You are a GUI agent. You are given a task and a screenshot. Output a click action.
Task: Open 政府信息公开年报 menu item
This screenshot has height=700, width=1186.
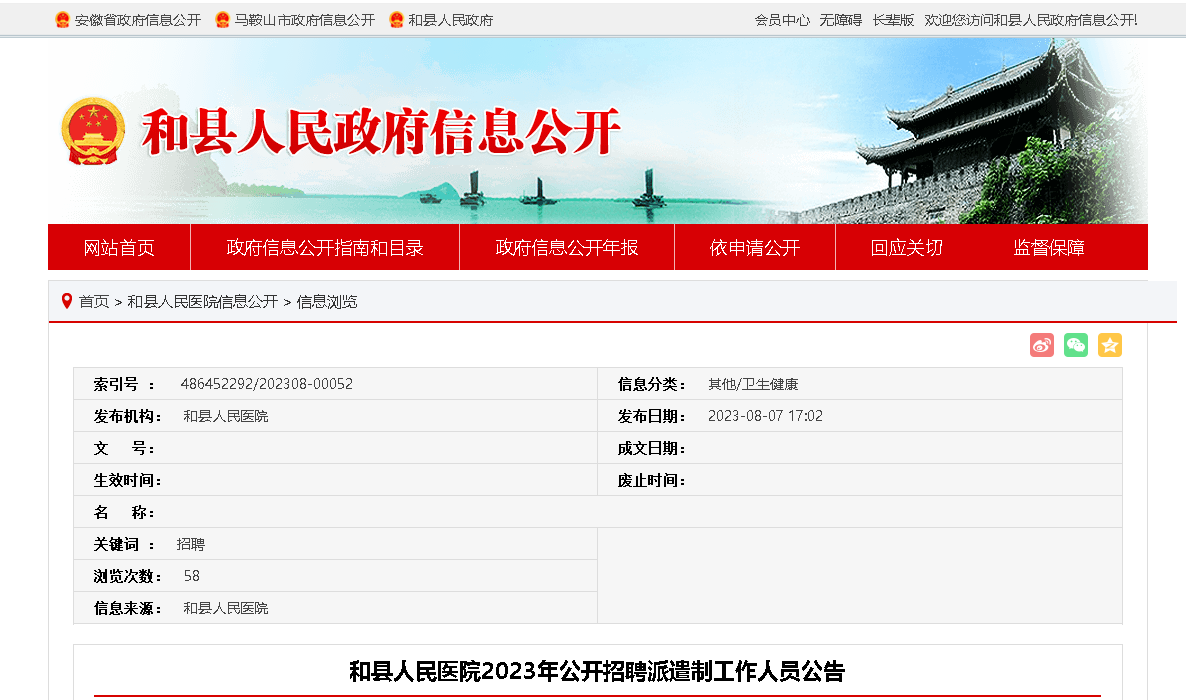click(567, 247)
